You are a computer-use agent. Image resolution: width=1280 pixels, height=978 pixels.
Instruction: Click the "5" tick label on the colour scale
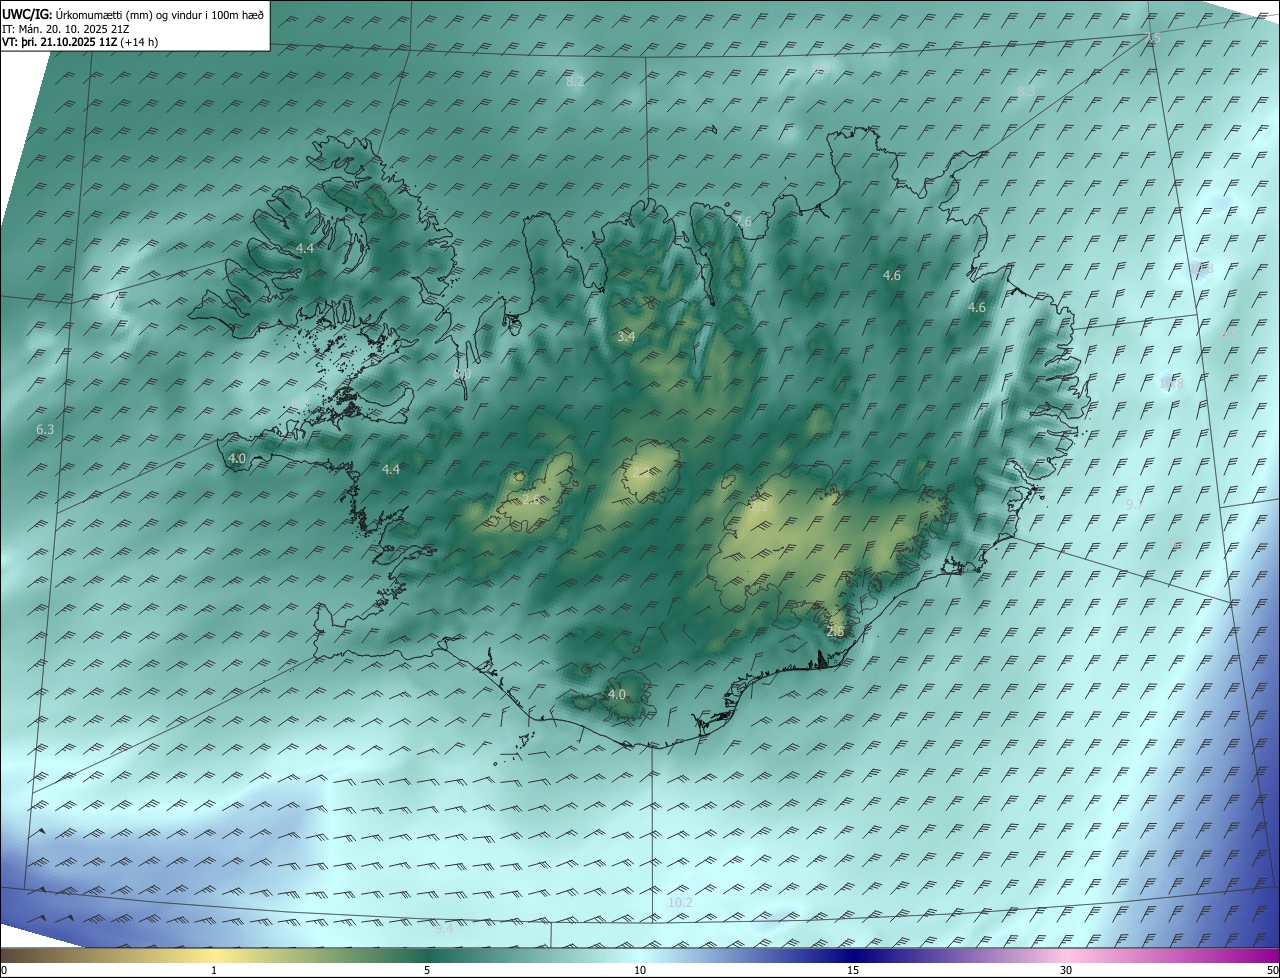[x=427, y=971]
